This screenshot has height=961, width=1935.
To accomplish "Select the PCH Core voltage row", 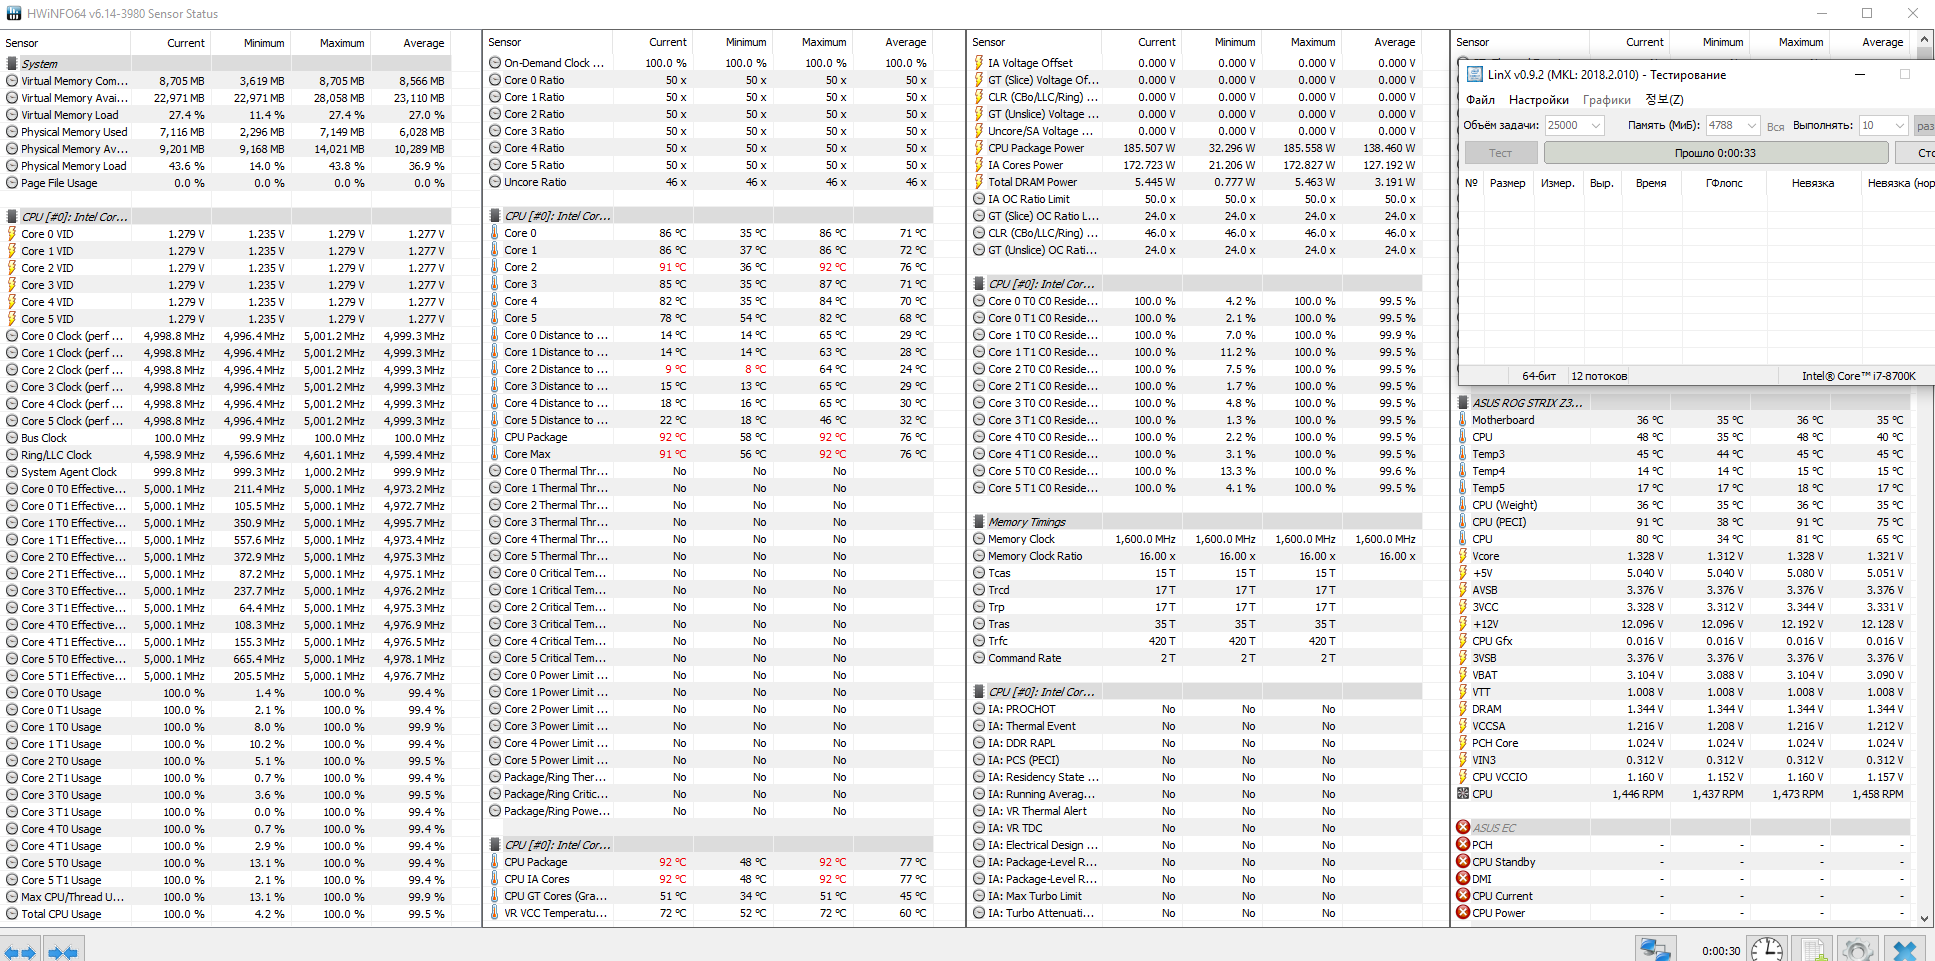I will pyautogui.click(x=1681, y=743).
